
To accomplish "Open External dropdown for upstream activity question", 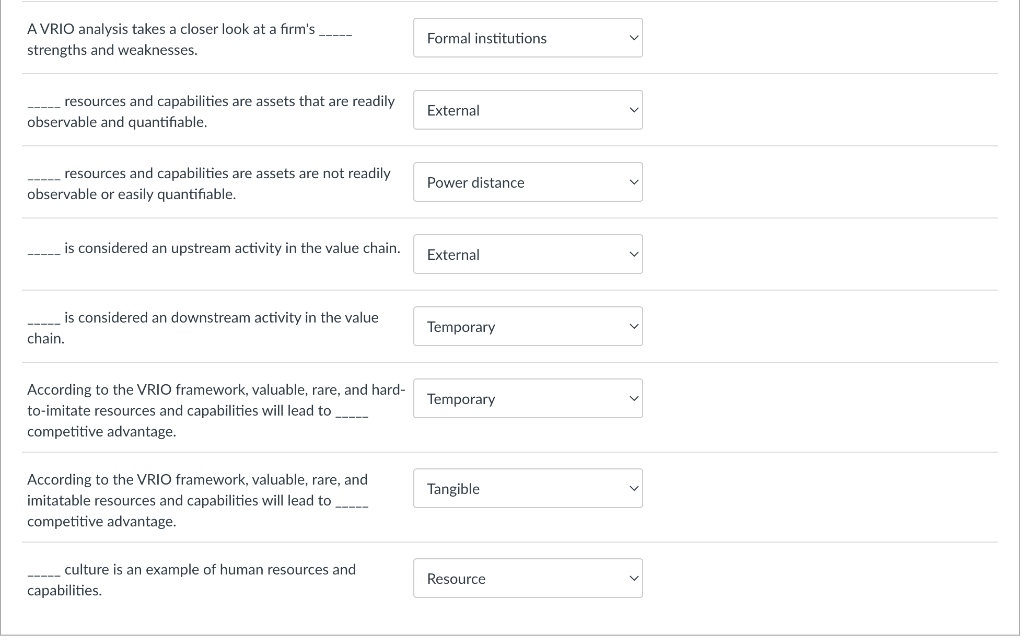I will click(527, 255).
